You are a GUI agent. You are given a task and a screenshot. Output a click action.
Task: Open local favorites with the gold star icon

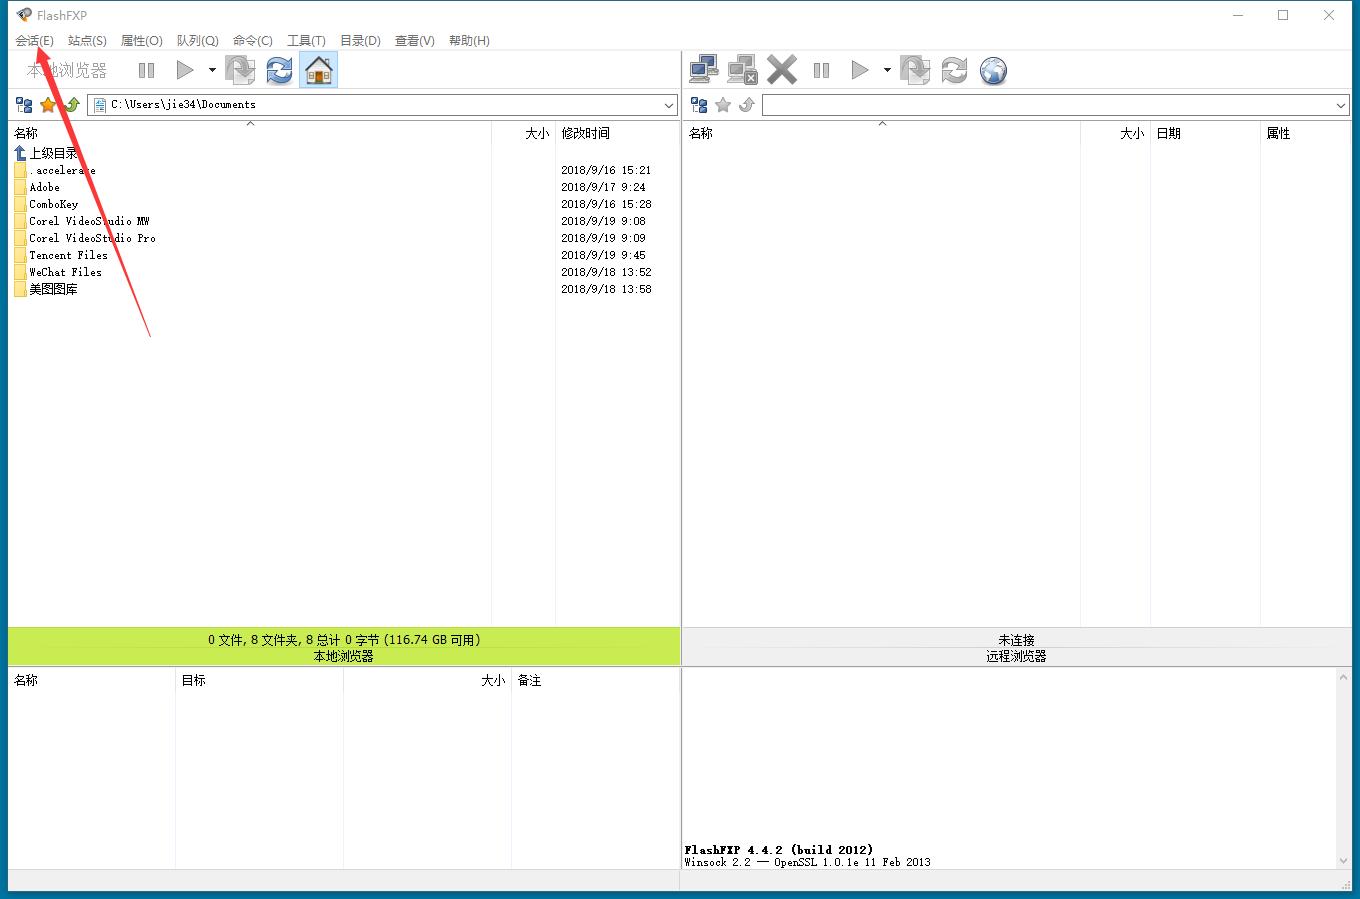click(48, 105)
